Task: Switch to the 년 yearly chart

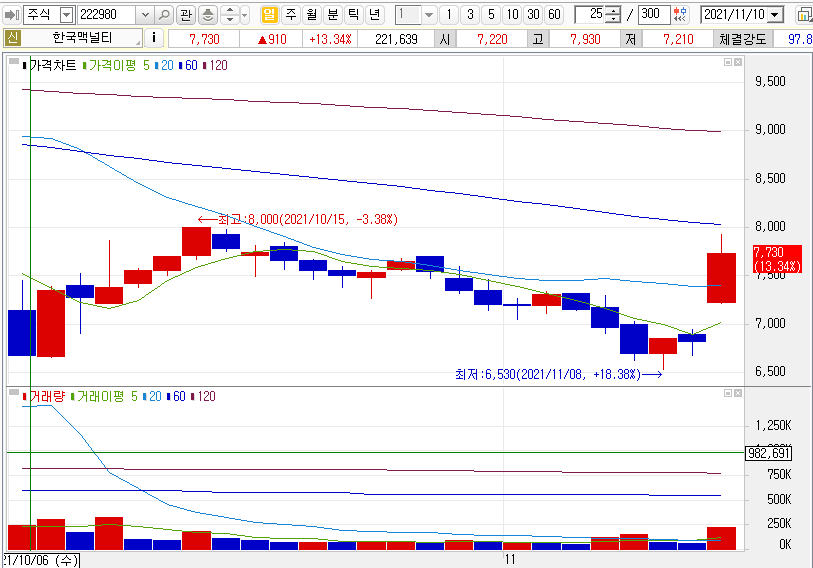Action: tap(374, 15)
